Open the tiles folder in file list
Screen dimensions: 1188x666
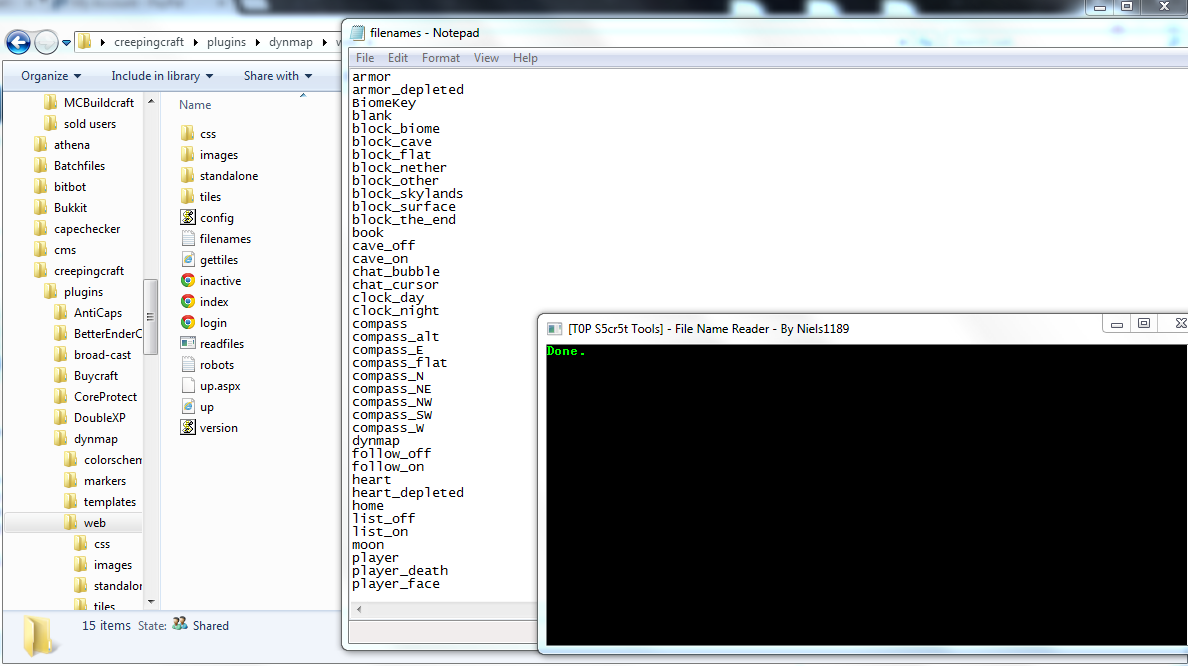(201, 197)
